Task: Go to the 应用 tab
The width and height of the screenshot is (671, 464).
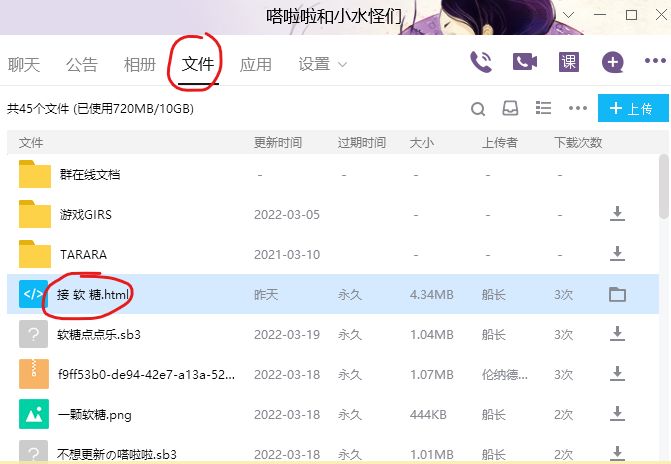Action: click(x=255, y=65)
